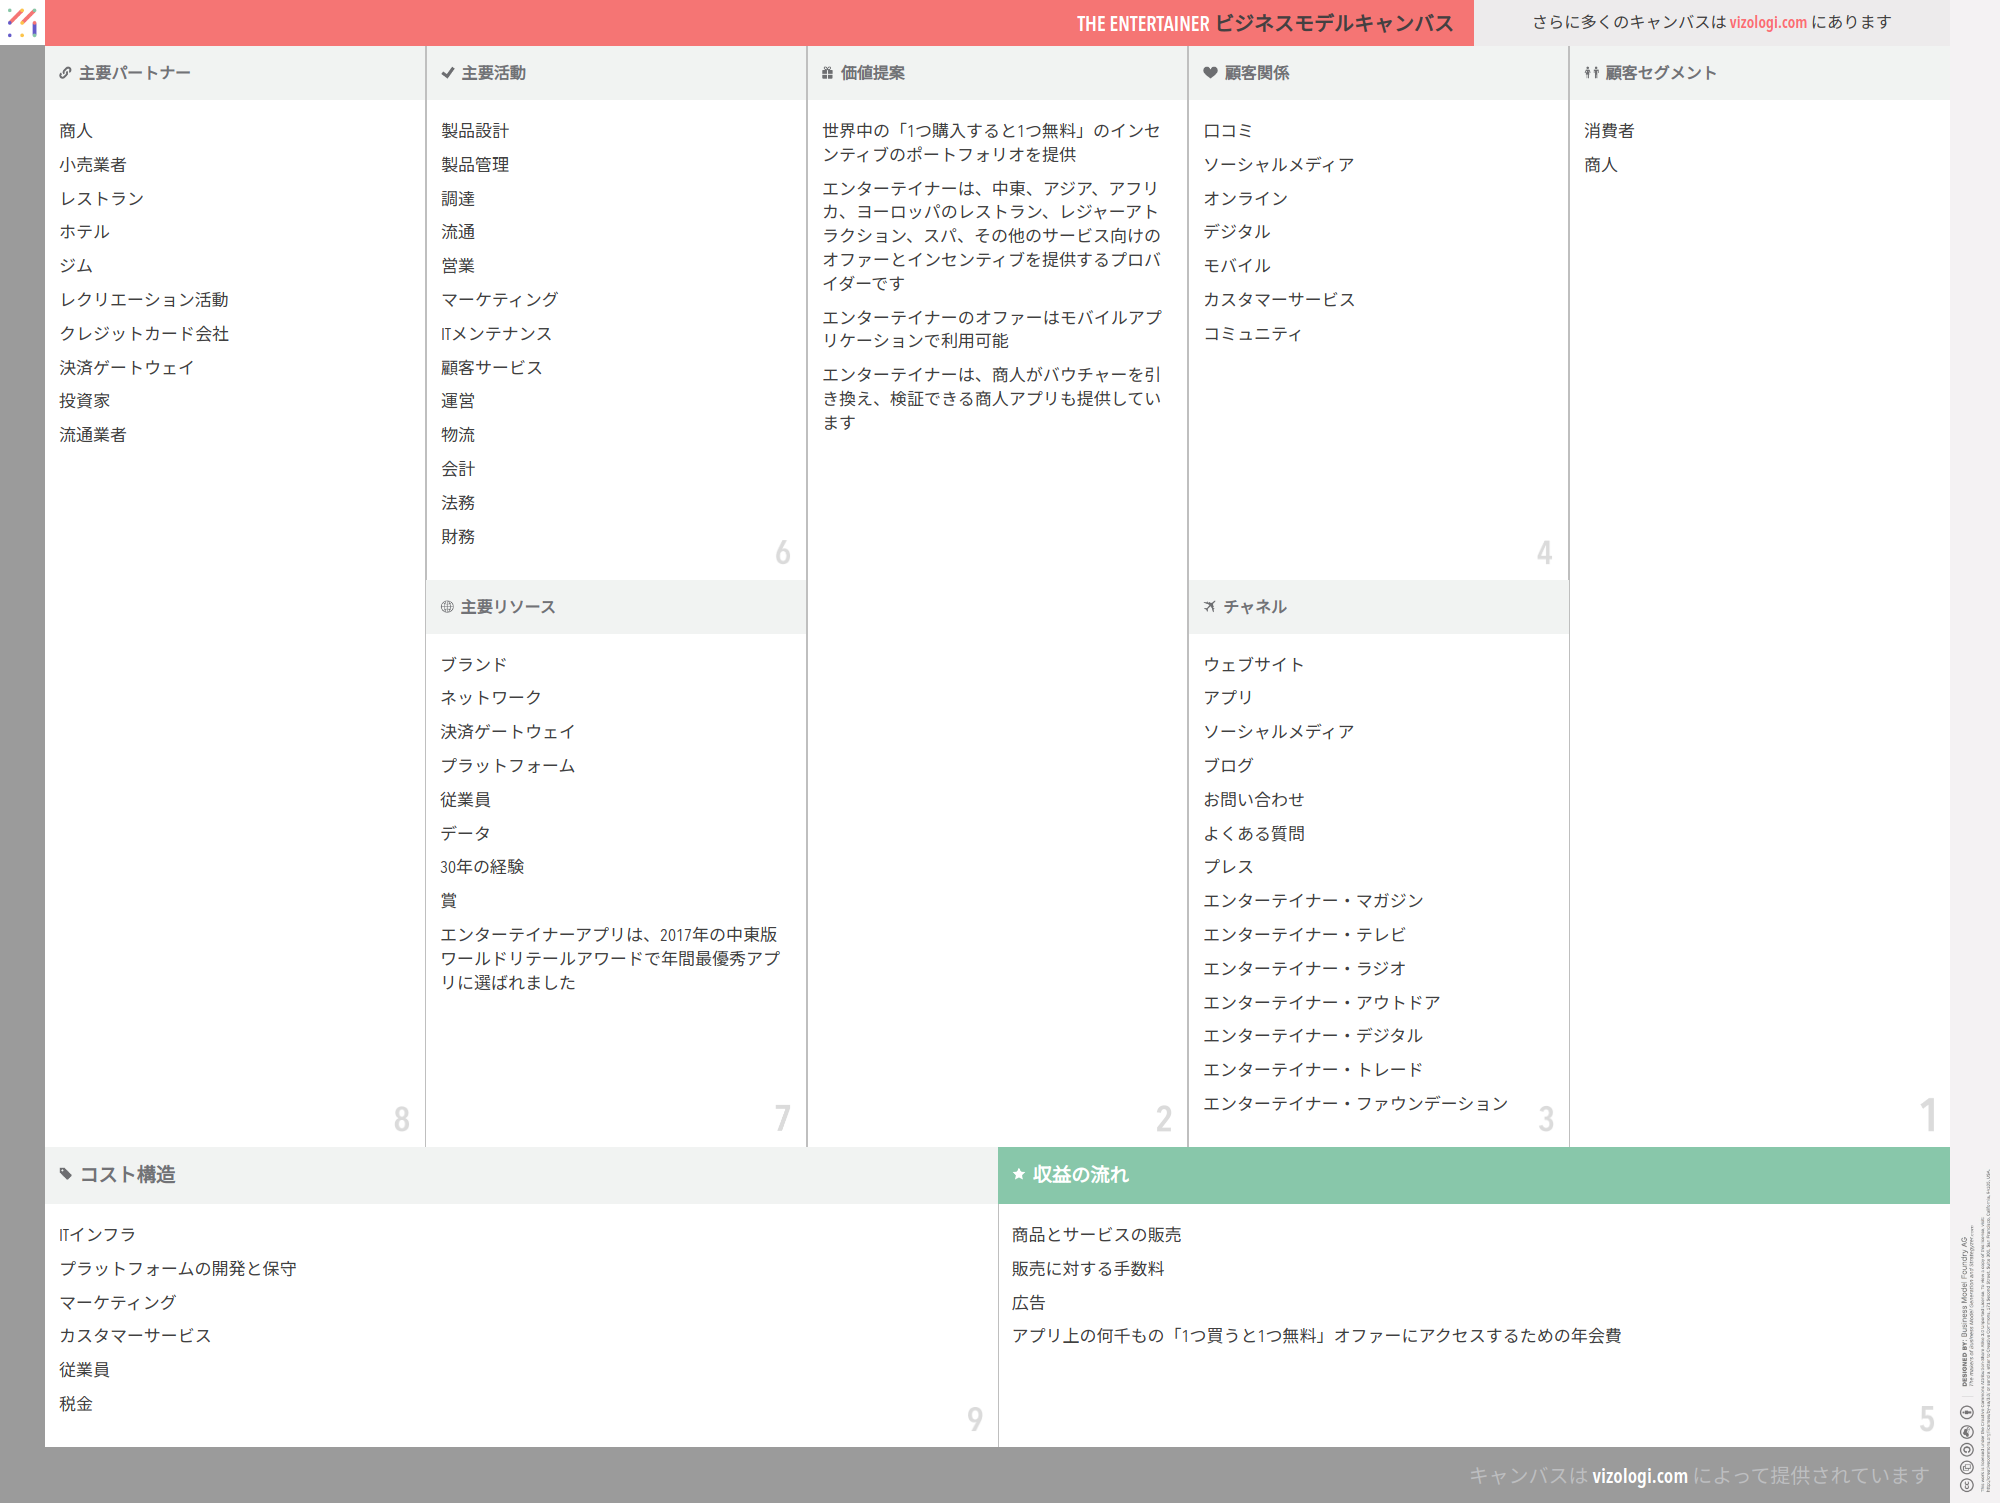The width and height of the screenshot is (2000, 1503).
Task: Select the 顧客関係 section header
Action: point(1257,73)
